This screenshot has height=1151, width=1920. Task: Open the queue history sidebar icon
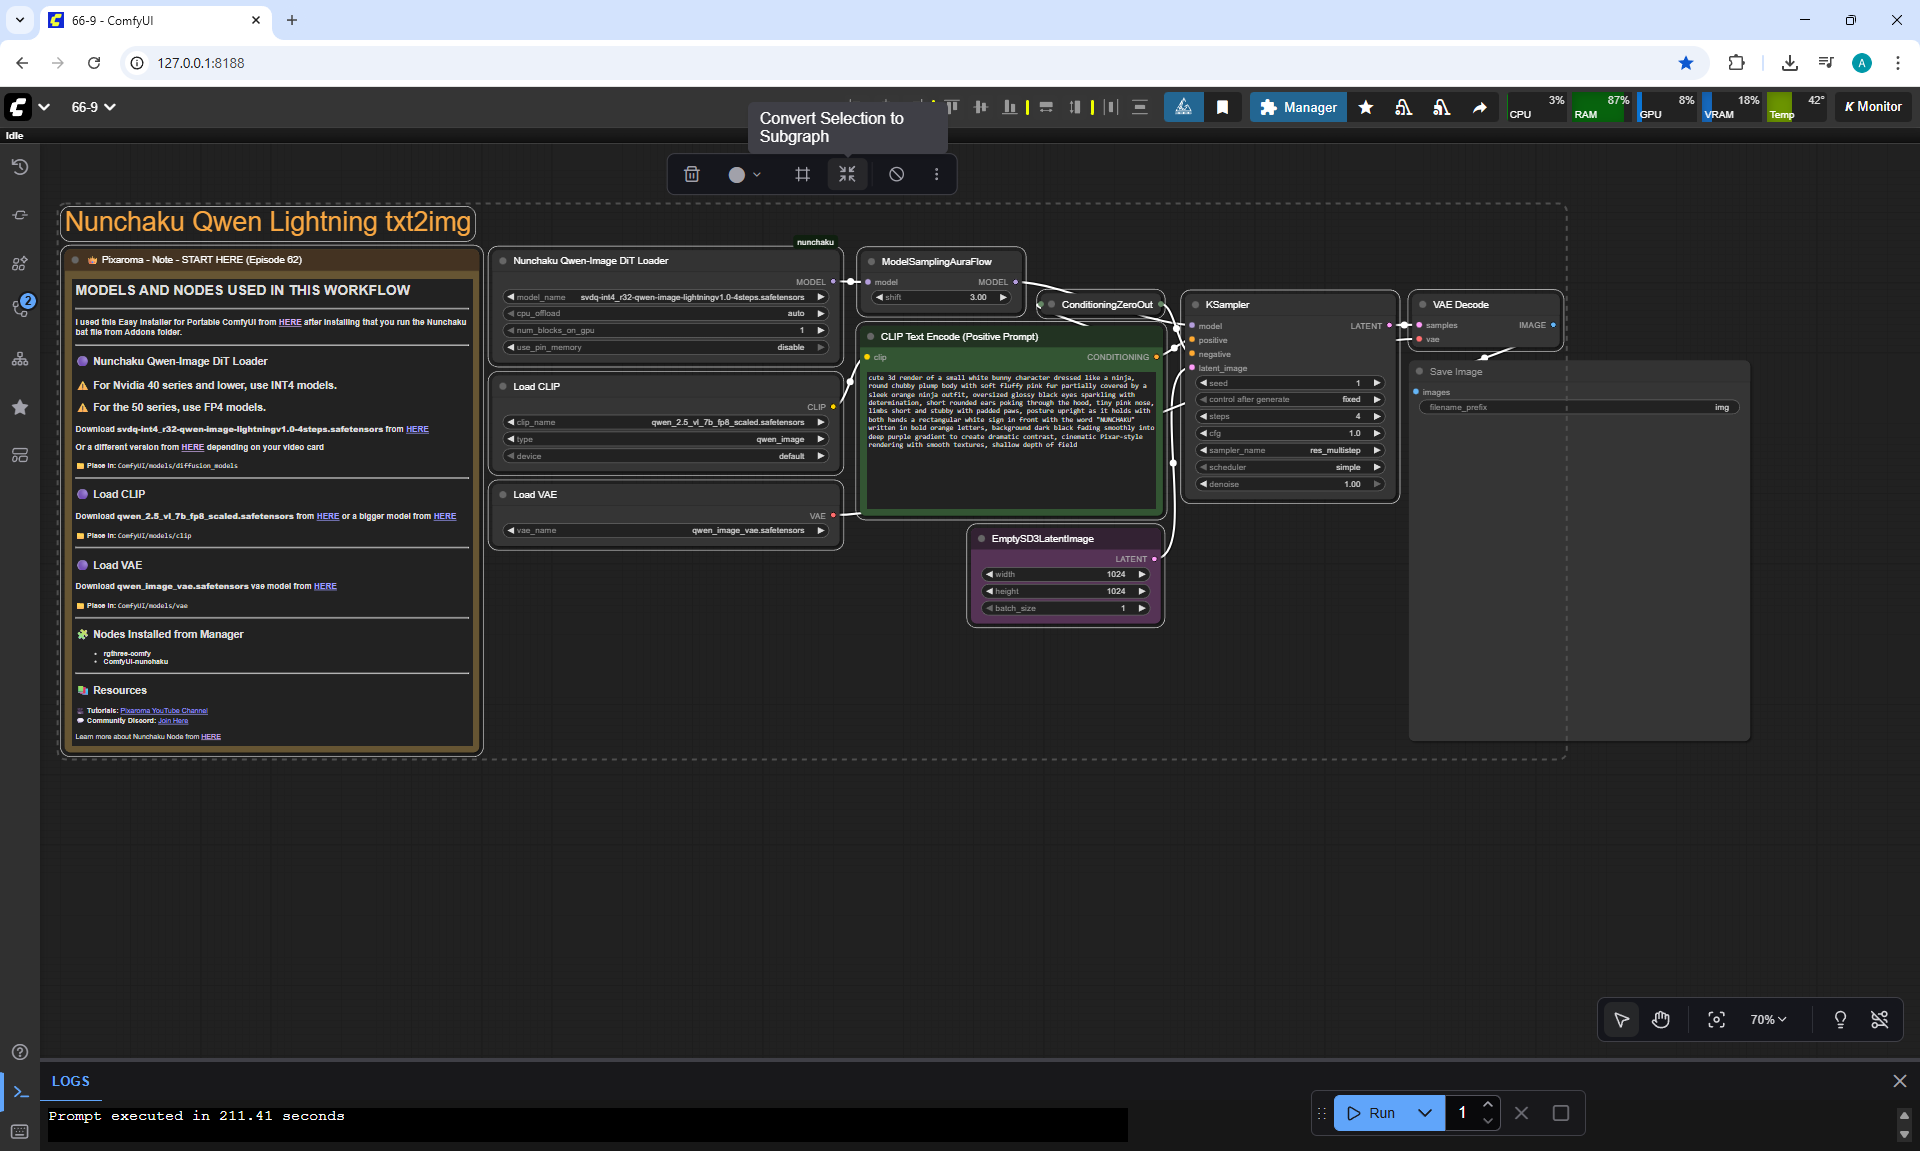coord(20,167)
